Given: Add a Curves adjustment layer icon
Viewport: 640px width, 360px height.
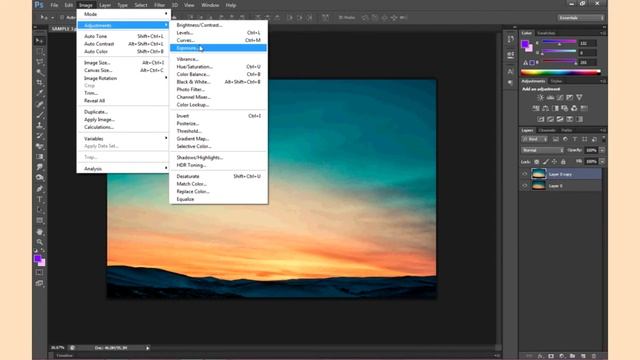Looking at the screenshot, I should point(560,98).
